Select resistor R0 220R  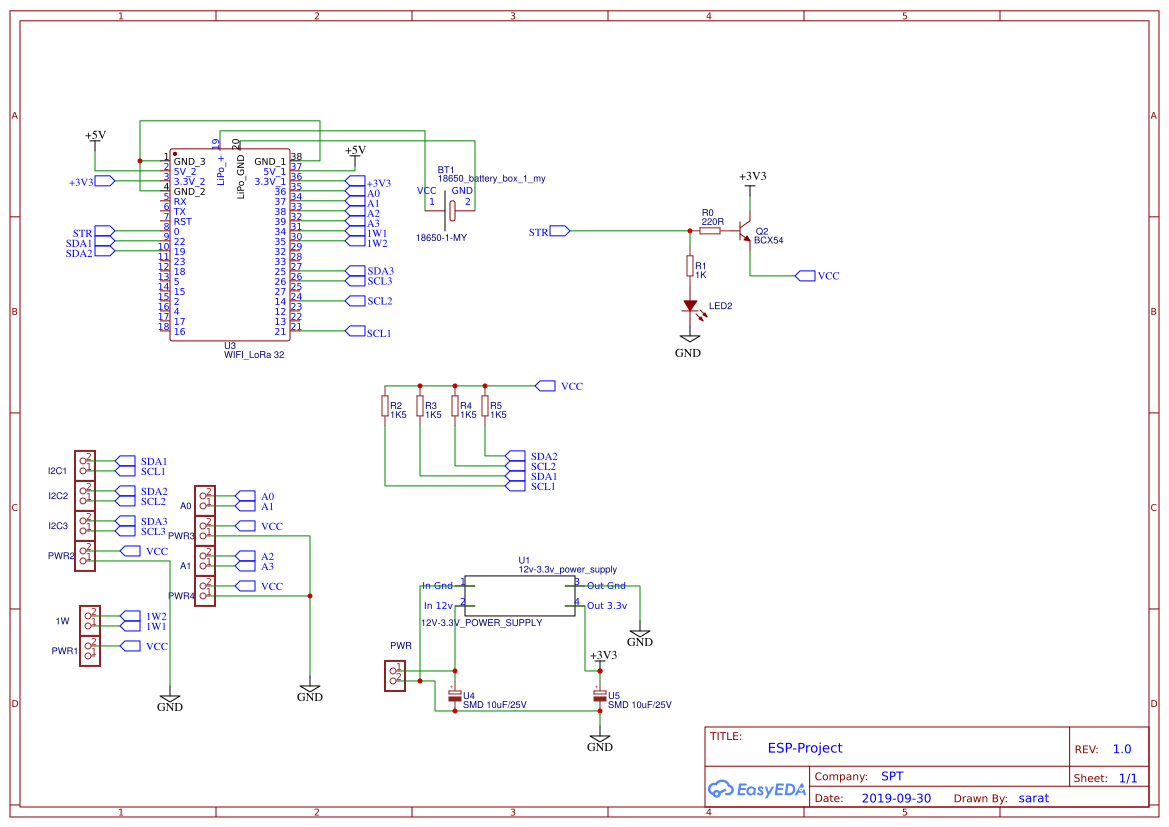coord(710,230)
